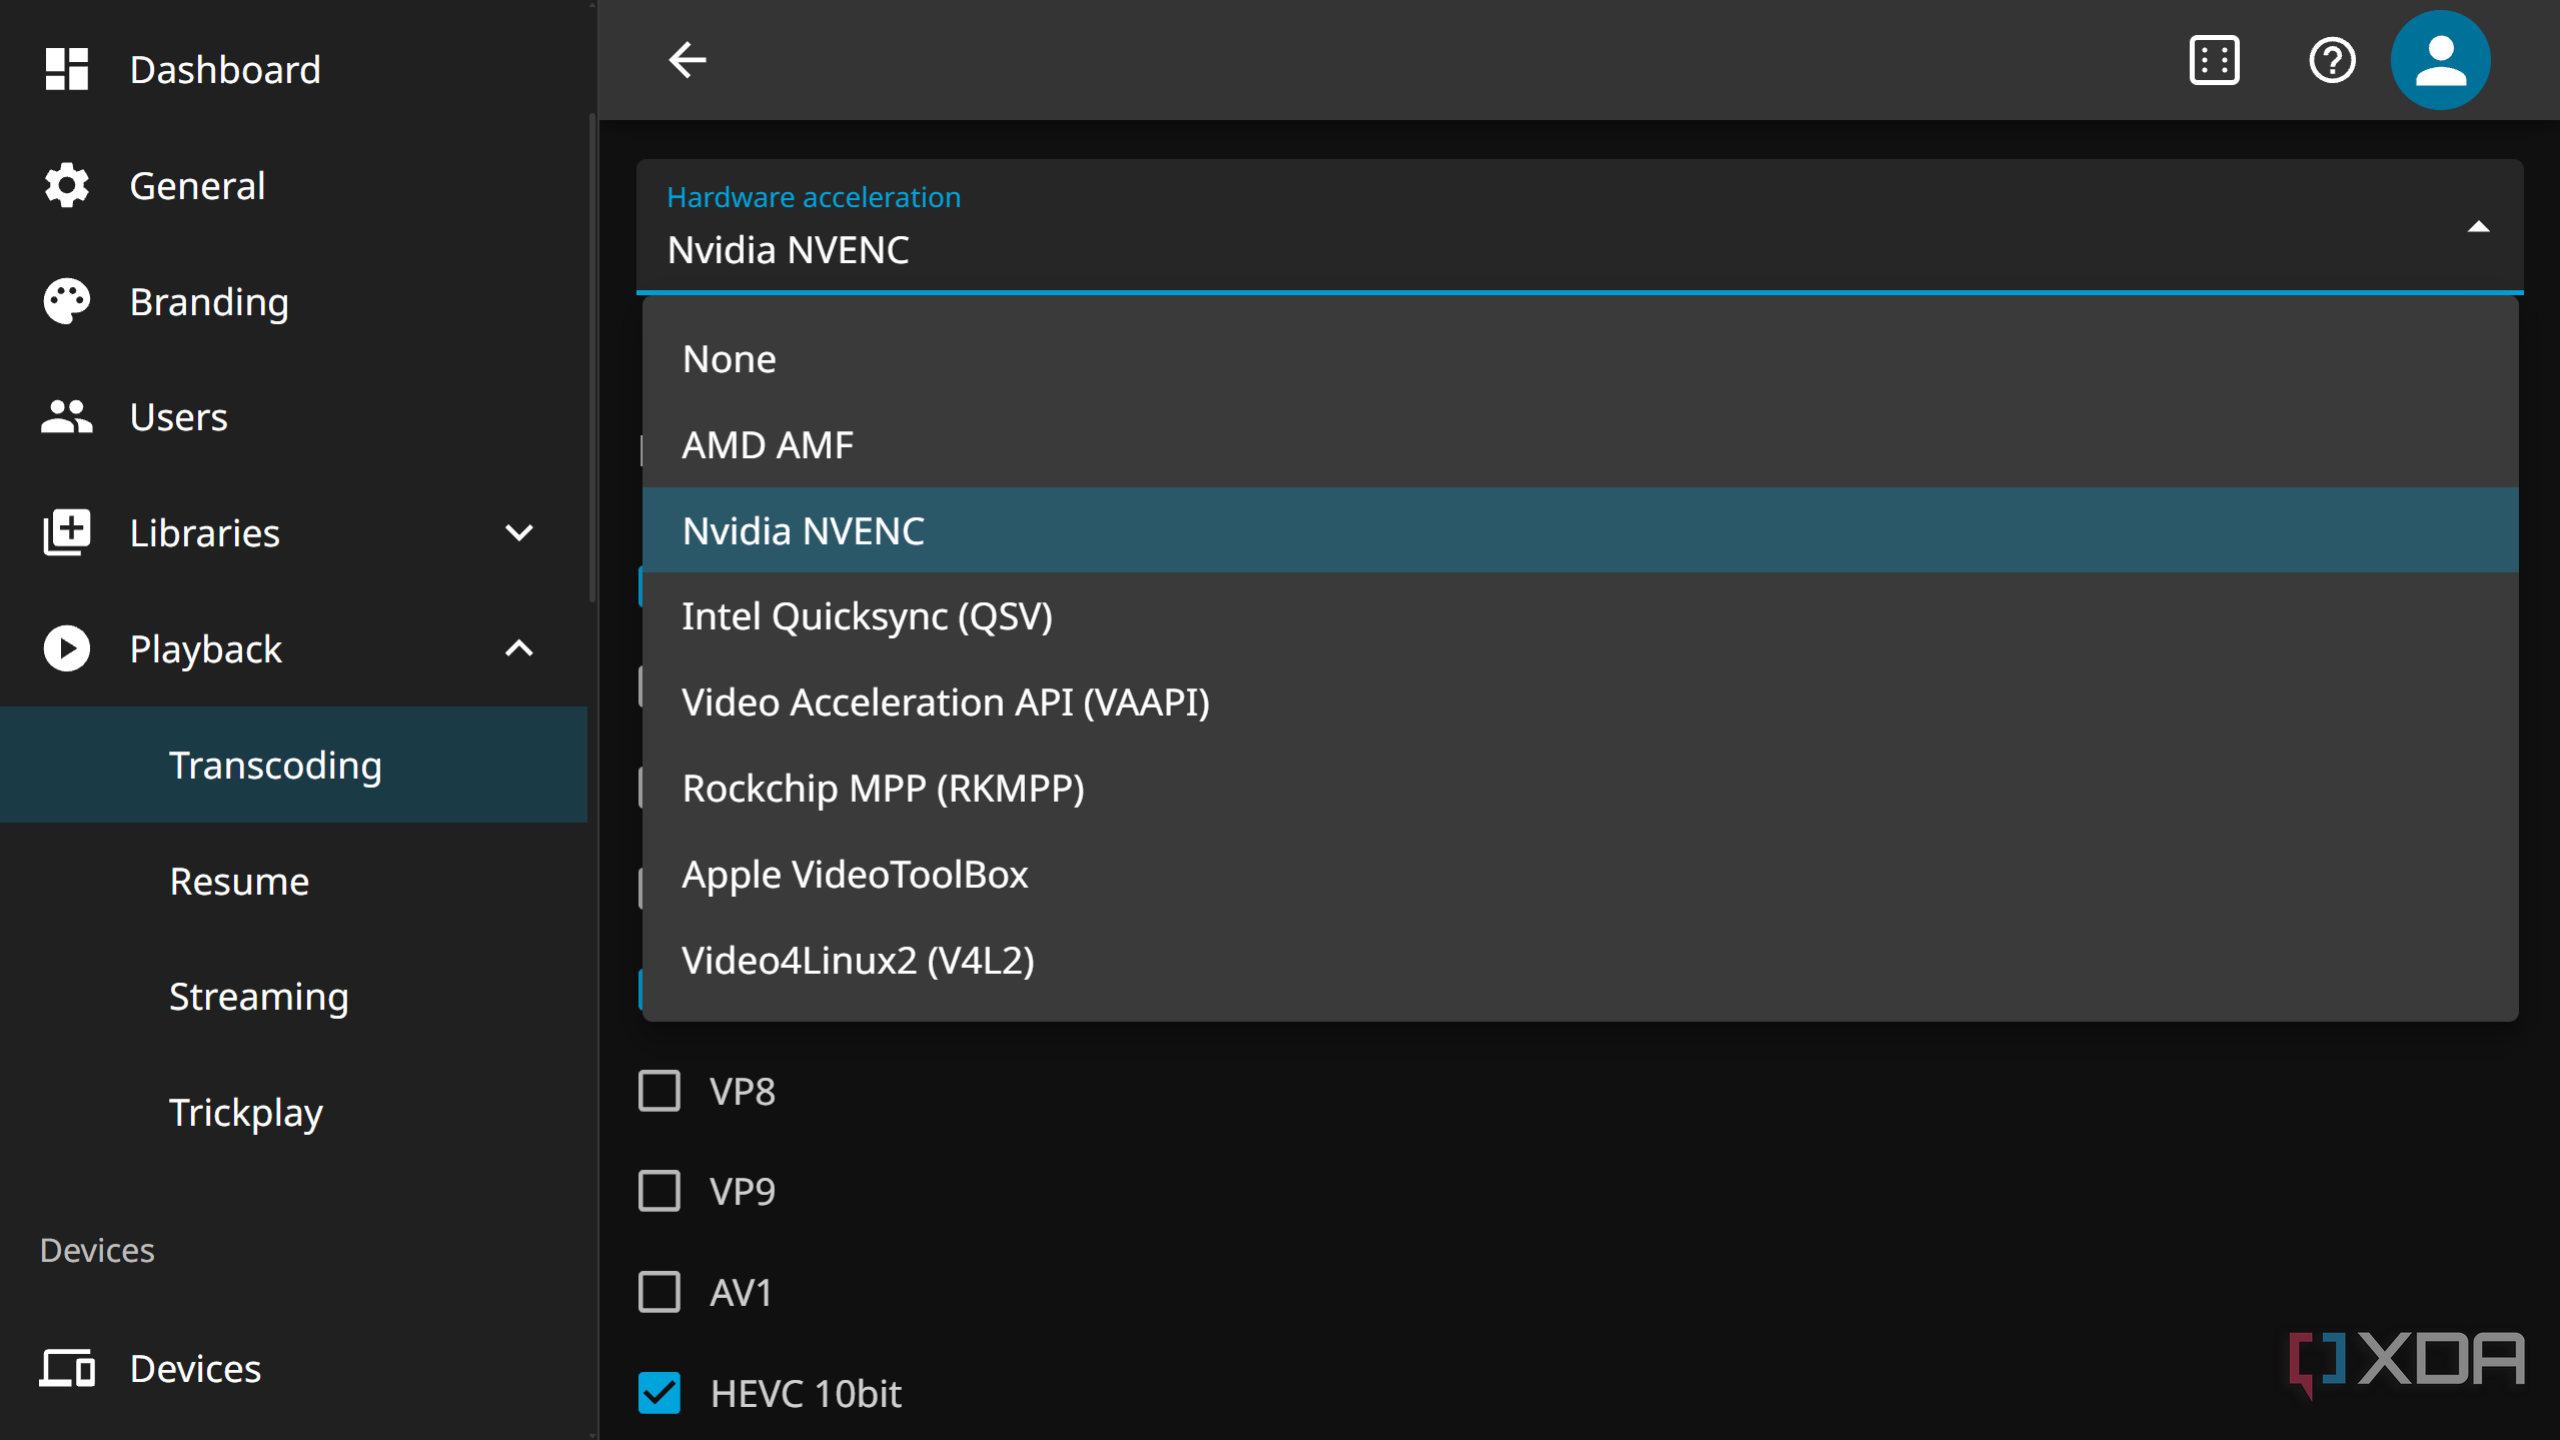Screen dimensions: 2560x1440
Task: Collapse the Hardware acceleration dropdown arrow
Action: pos(2478,227)
